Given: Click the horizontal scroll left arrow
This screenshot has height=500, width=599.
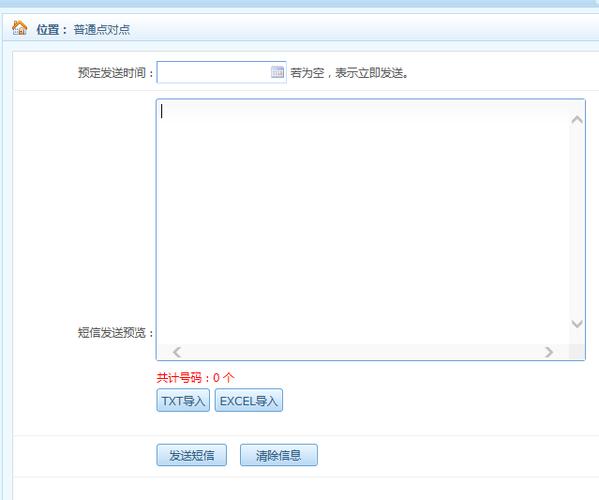Looking at the screenshot, I should pos(176,352).
